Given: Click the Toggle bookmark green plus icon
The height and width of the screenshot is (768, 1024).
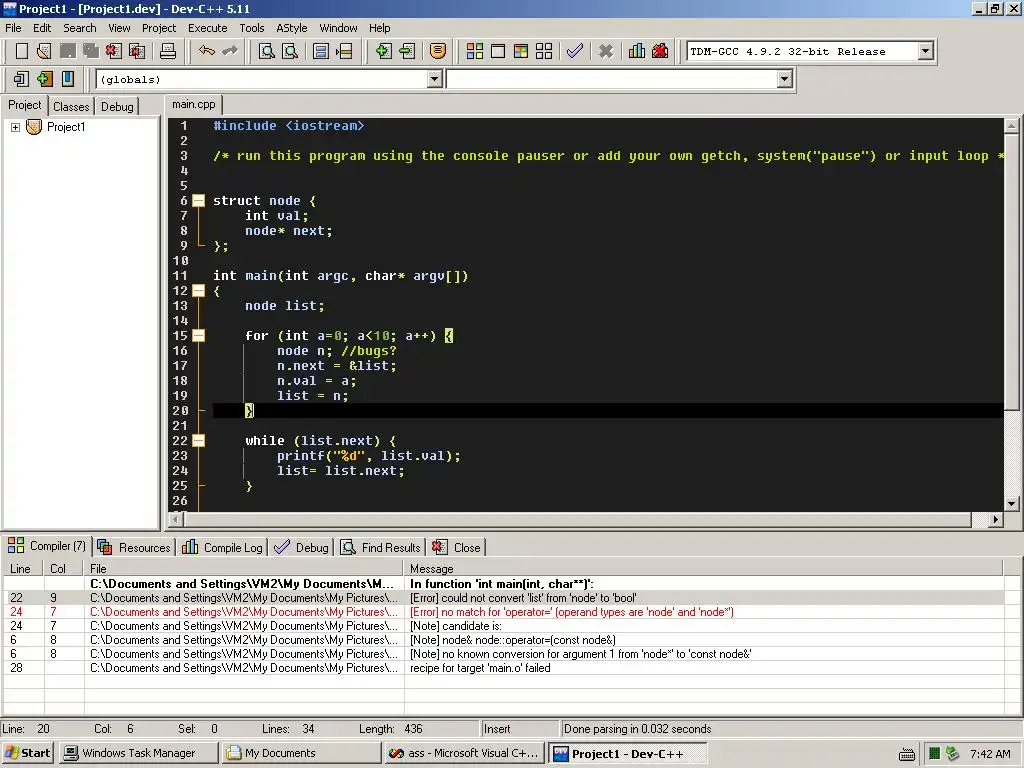Looking at the screenshot, I should tap(44, 79).
